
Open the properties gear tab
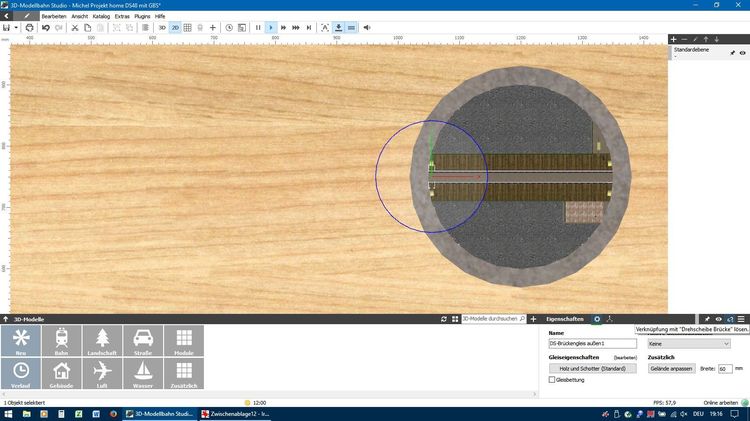597,319
